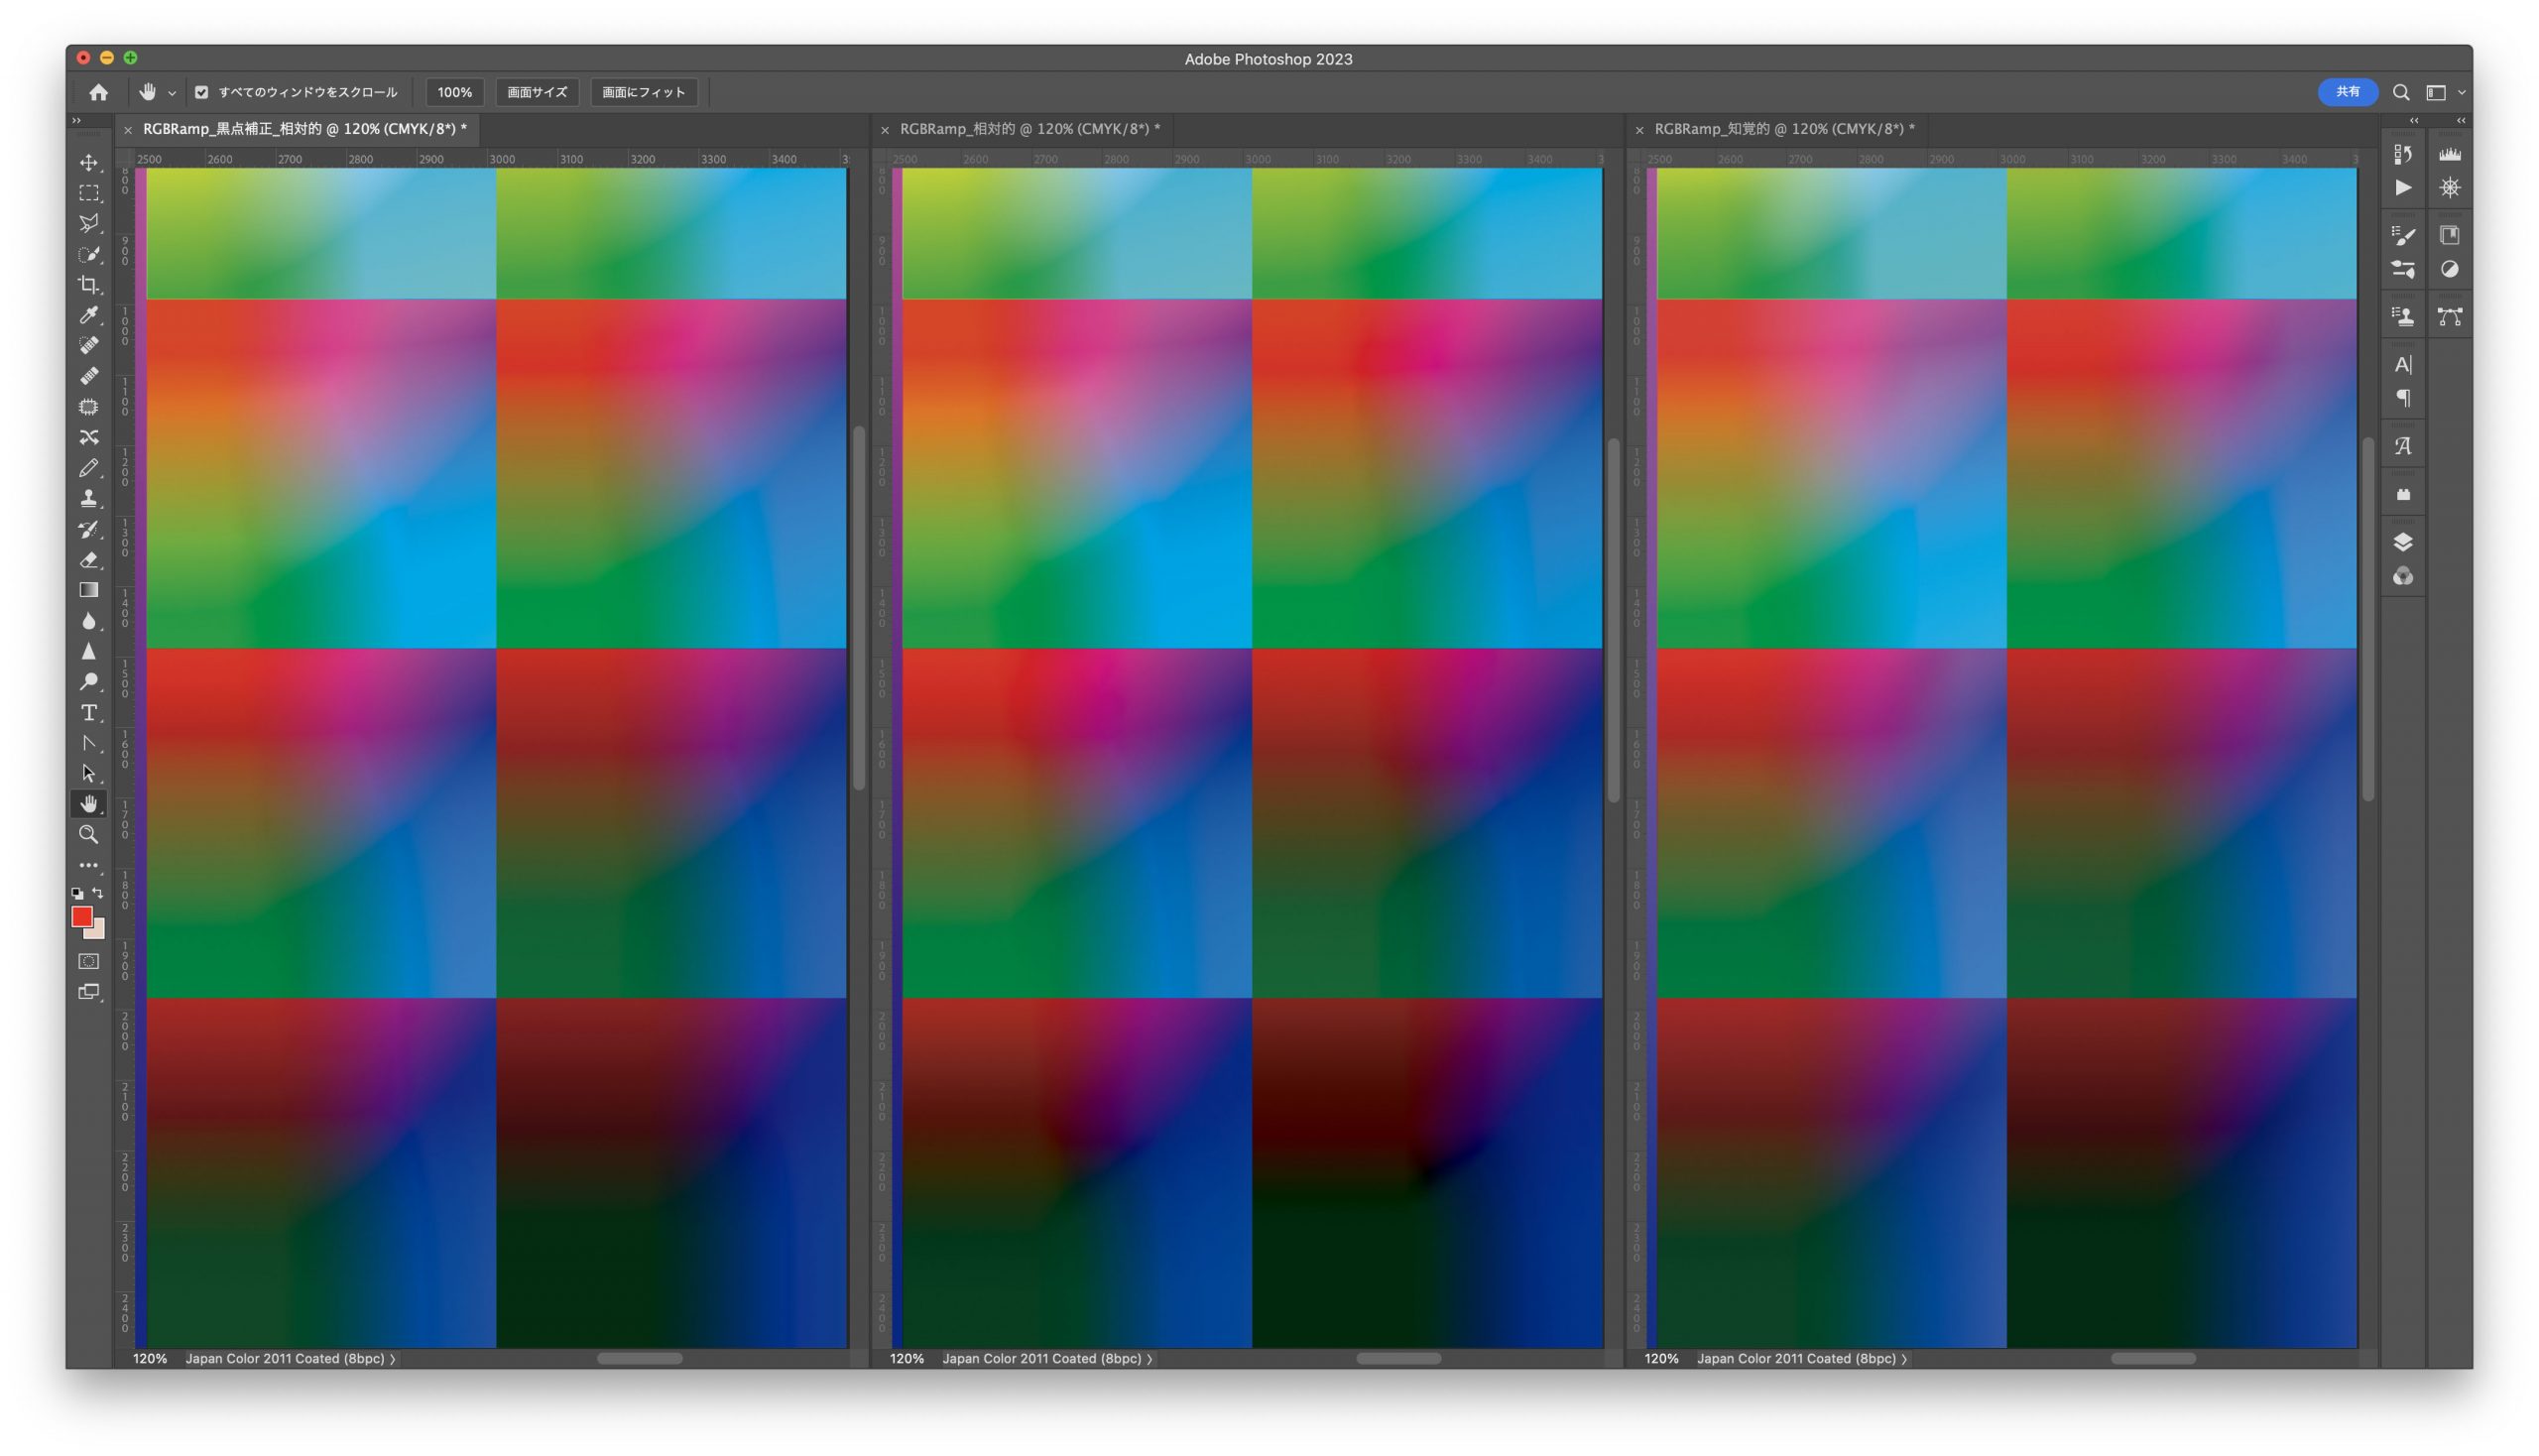The height and width of the screenshot is (1456, 2539).
Task: Toggle すべてのウィンドウをスクロール checkbox
Action: (202, 92)
